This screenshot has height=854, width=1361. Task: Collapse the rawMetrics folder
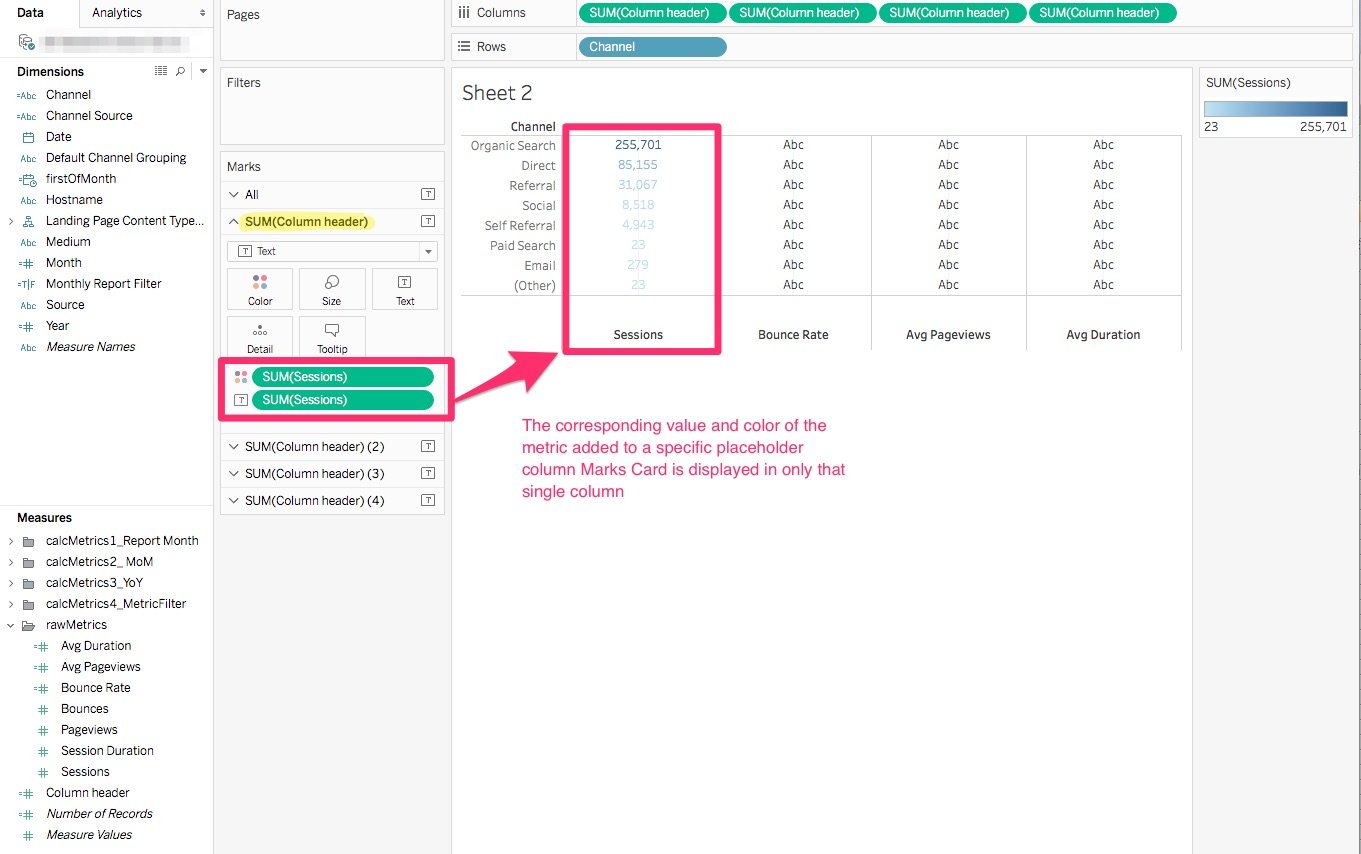pyautogui.click(x=10, y=624)
